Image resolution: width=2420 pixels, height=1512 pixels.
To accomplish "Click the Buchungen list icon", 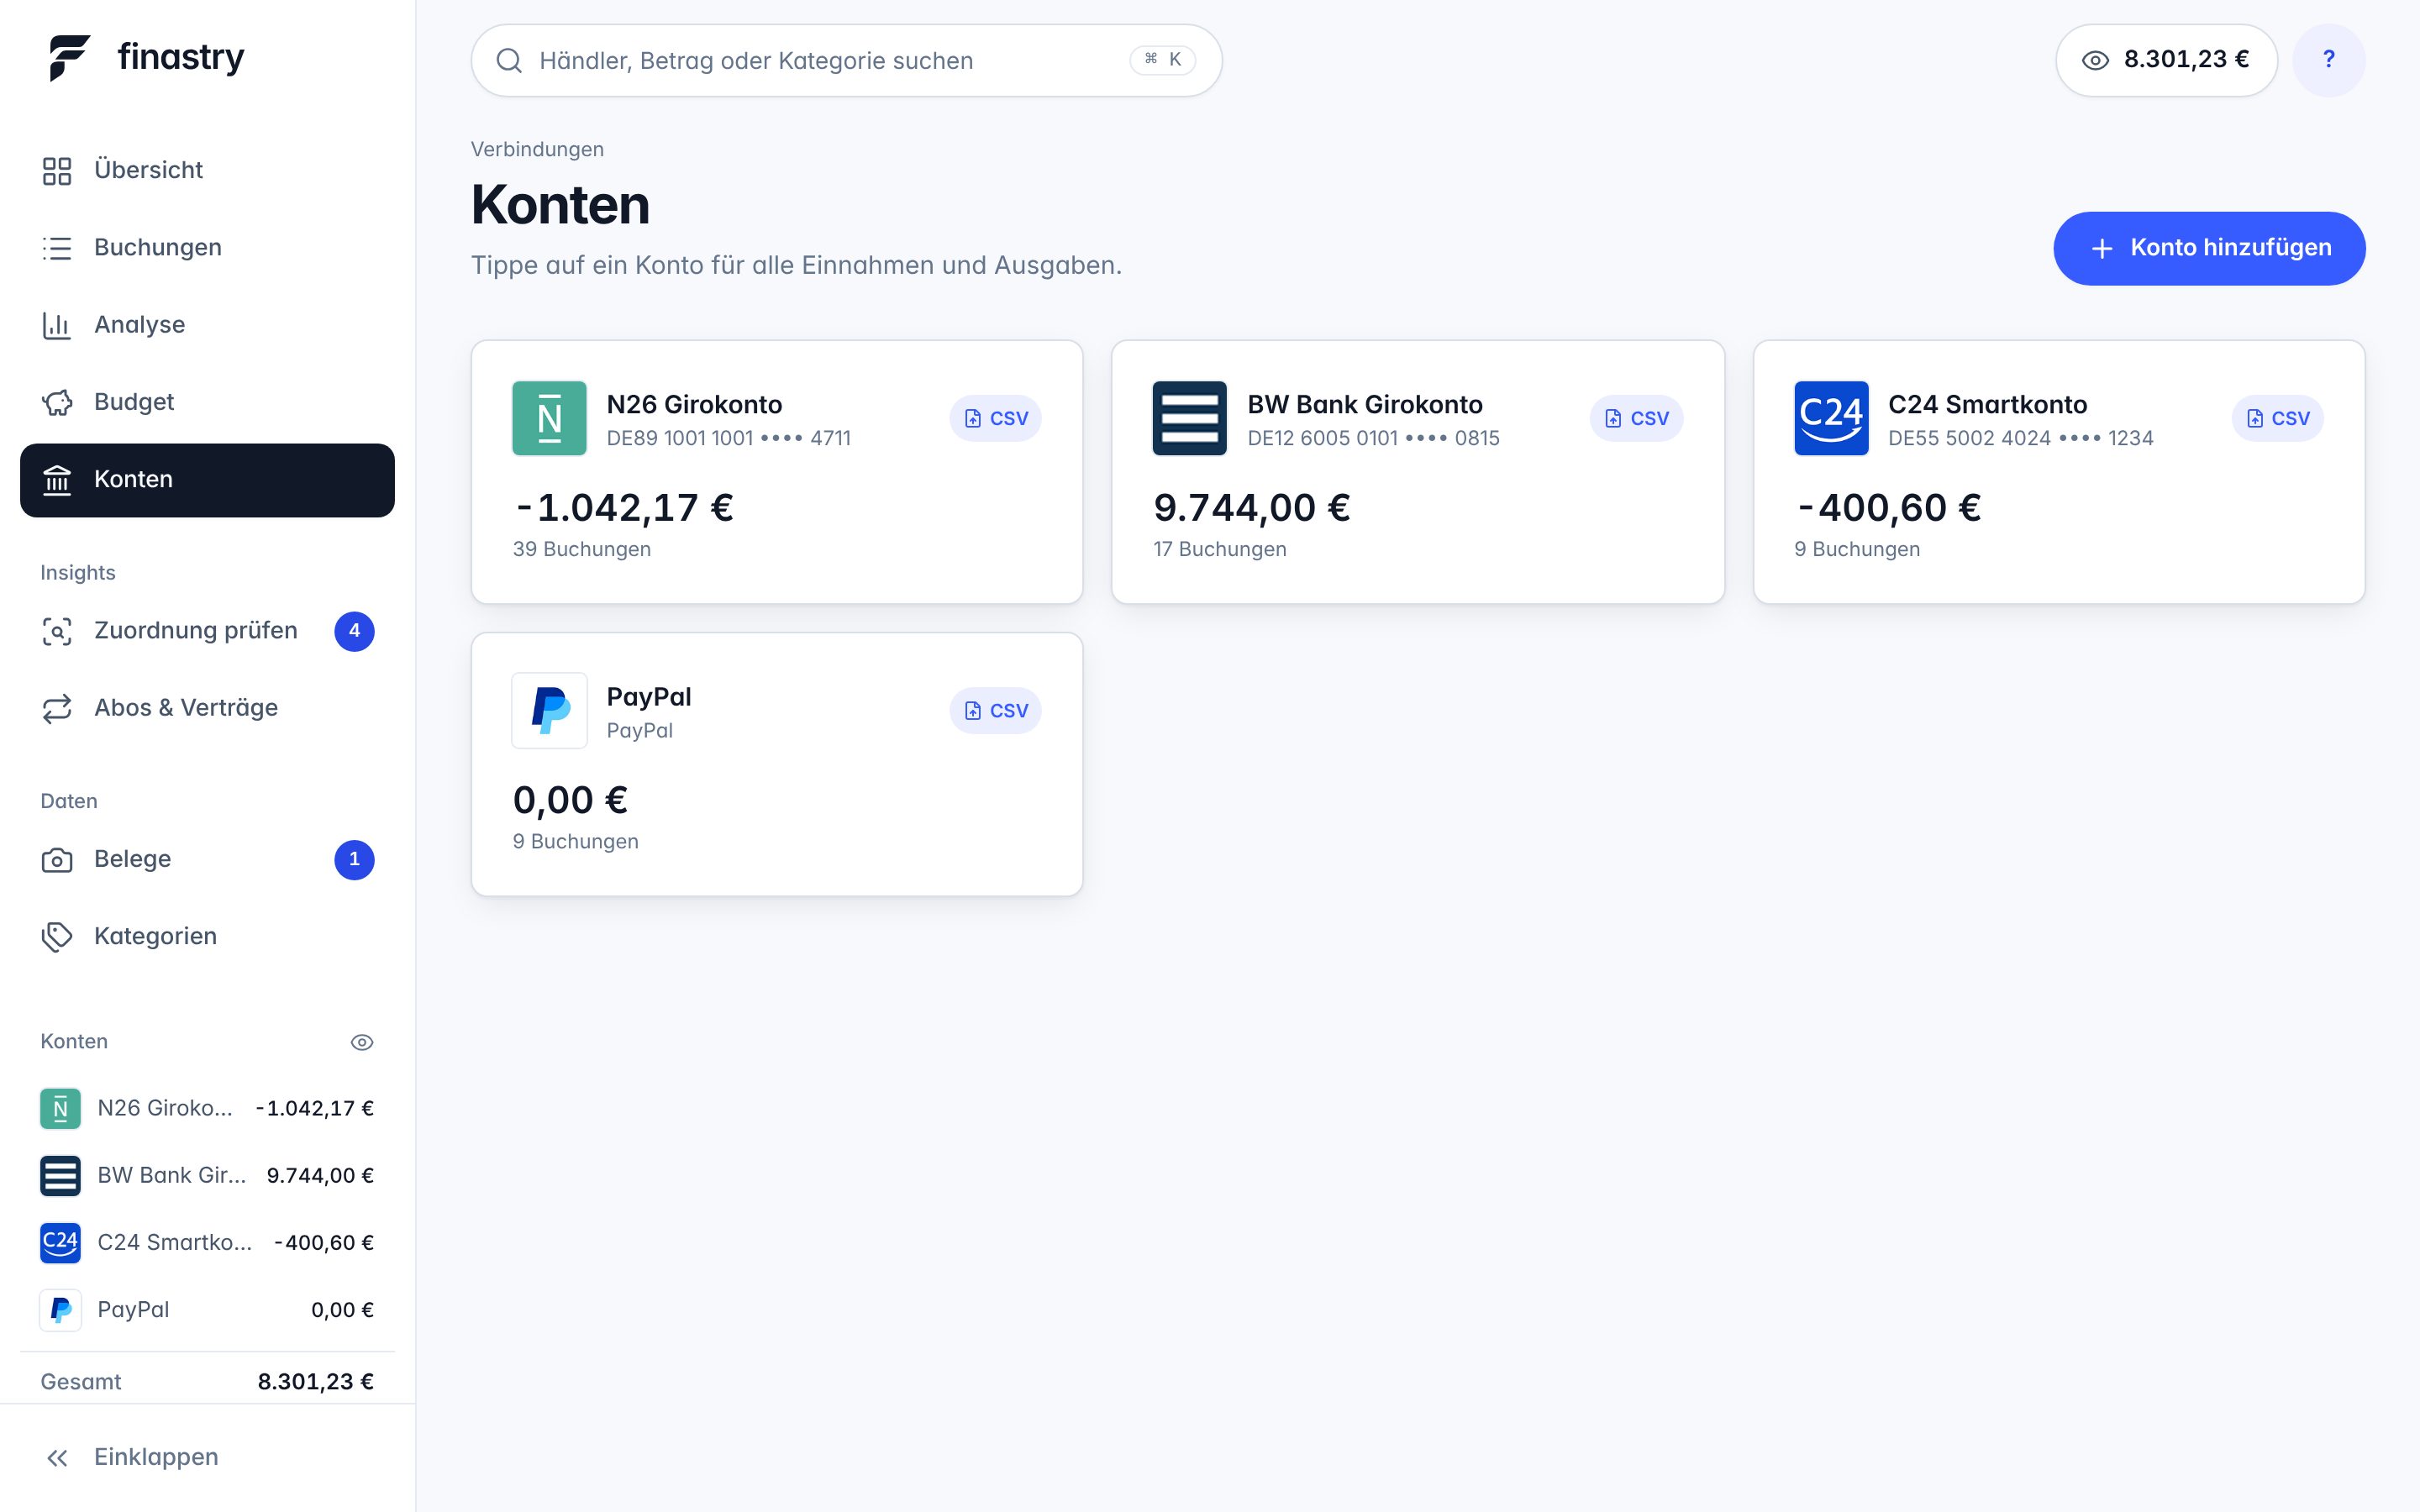I will click(x=57, y=248).
